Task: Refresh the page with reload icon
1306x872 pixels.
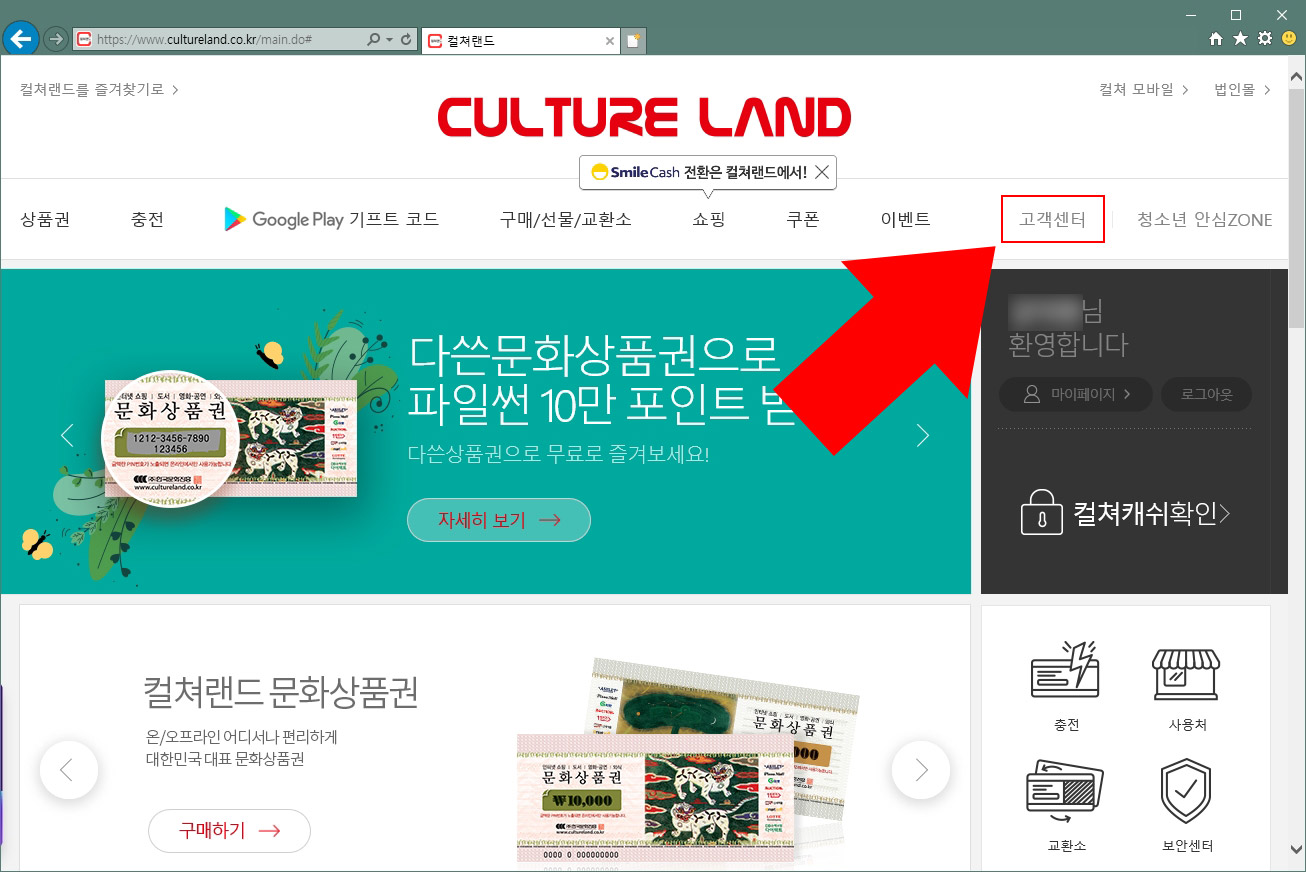Action: coord(406,40)
